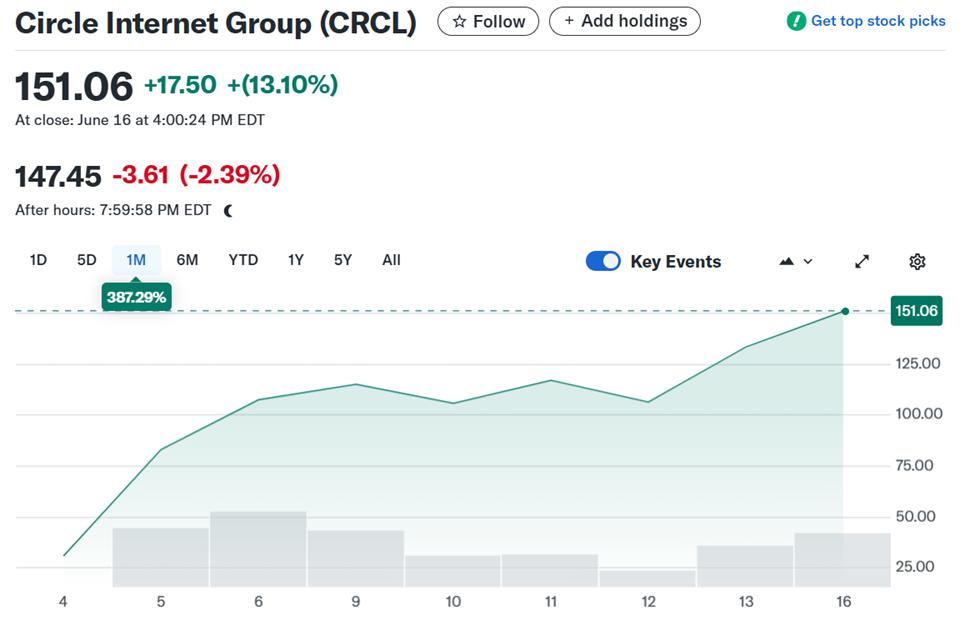The image size is (975, 621).
Task: Select the 5Y time range tab
Action: [342, 260]
